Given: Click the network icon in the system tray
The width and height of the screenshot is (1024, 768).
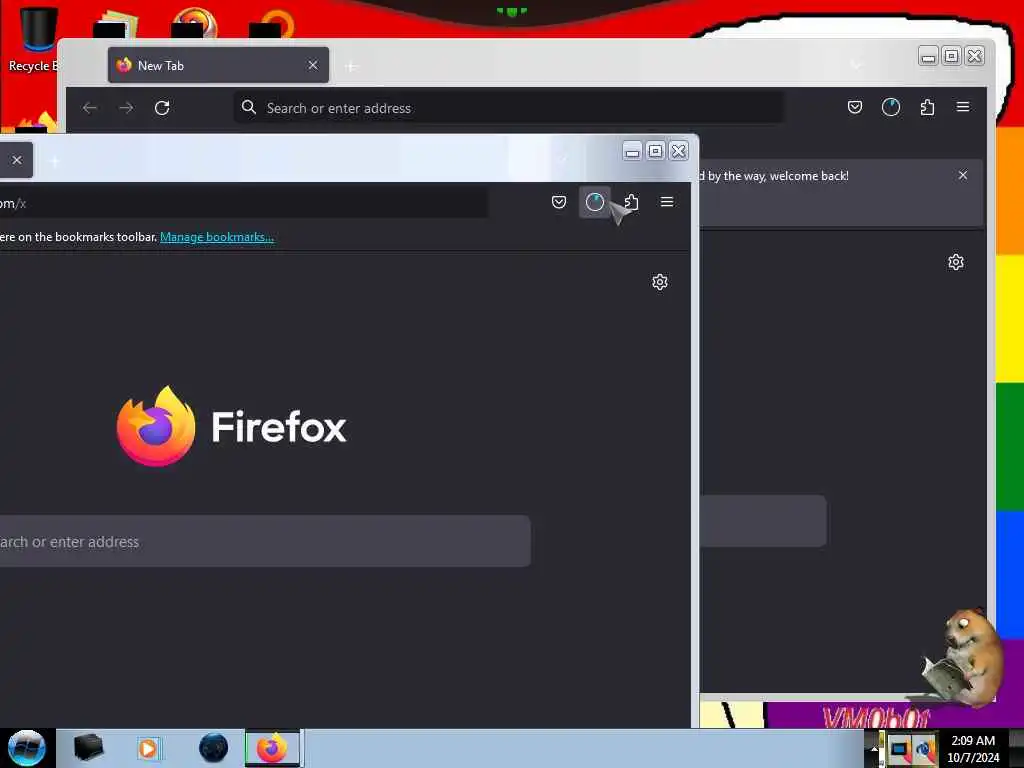Looking at the screenshot, I should point(924,750).
